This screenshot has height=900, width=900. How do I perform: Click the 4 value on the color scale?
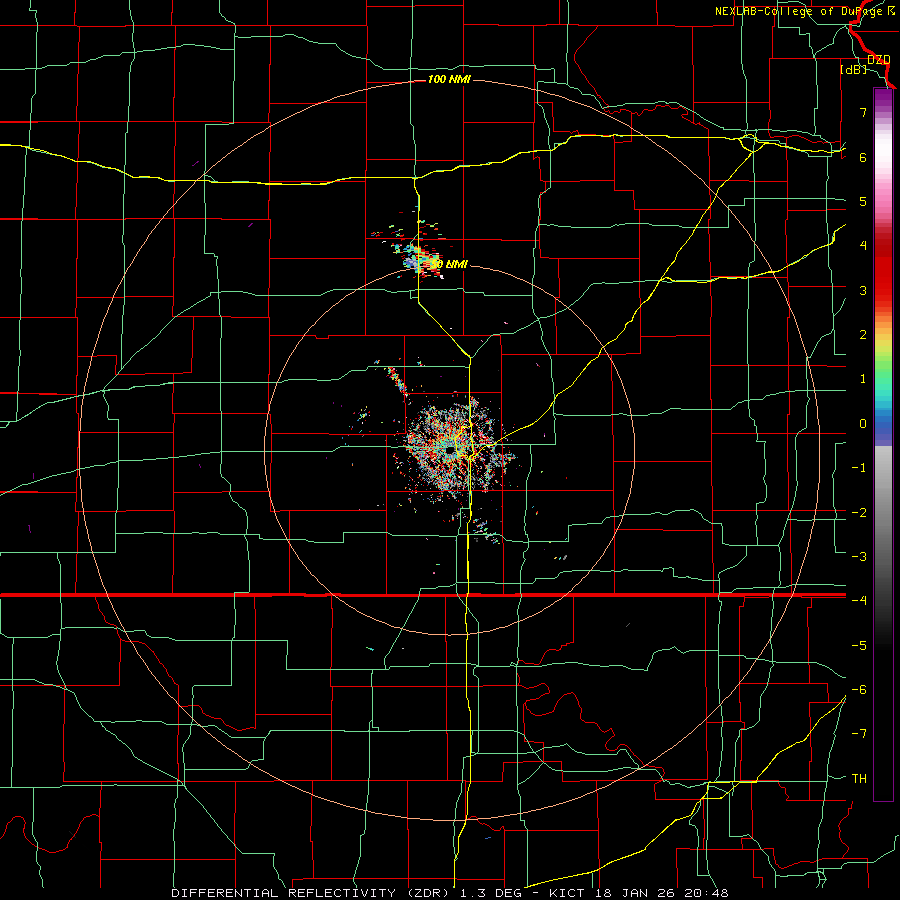(863, 246)
